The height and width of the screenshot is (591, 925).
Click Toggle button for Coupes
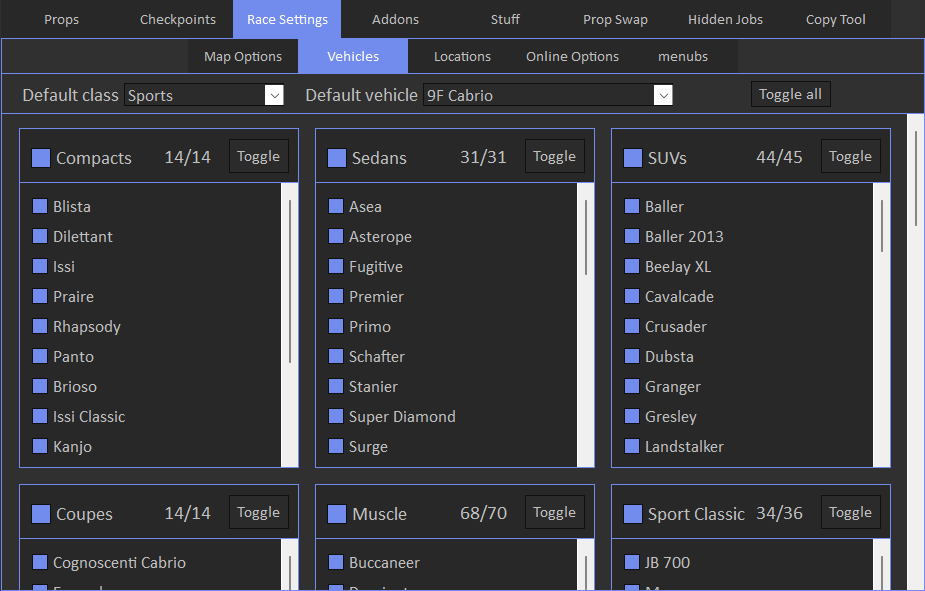(258, 513)
